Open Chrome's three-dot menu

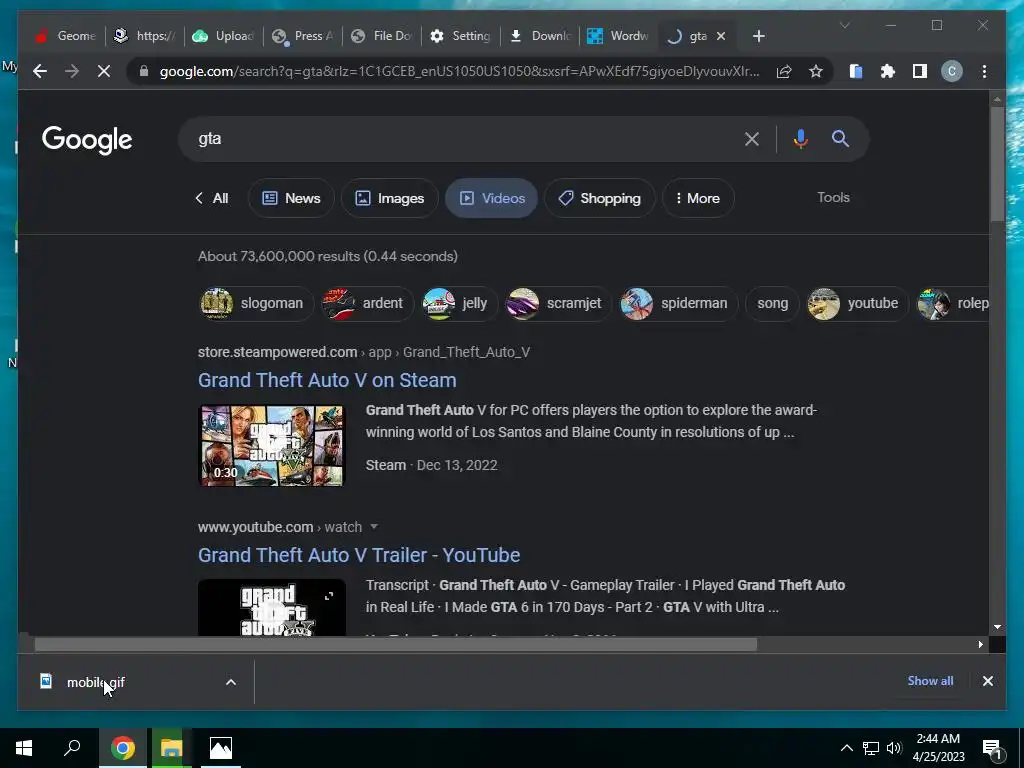(984, 71)
